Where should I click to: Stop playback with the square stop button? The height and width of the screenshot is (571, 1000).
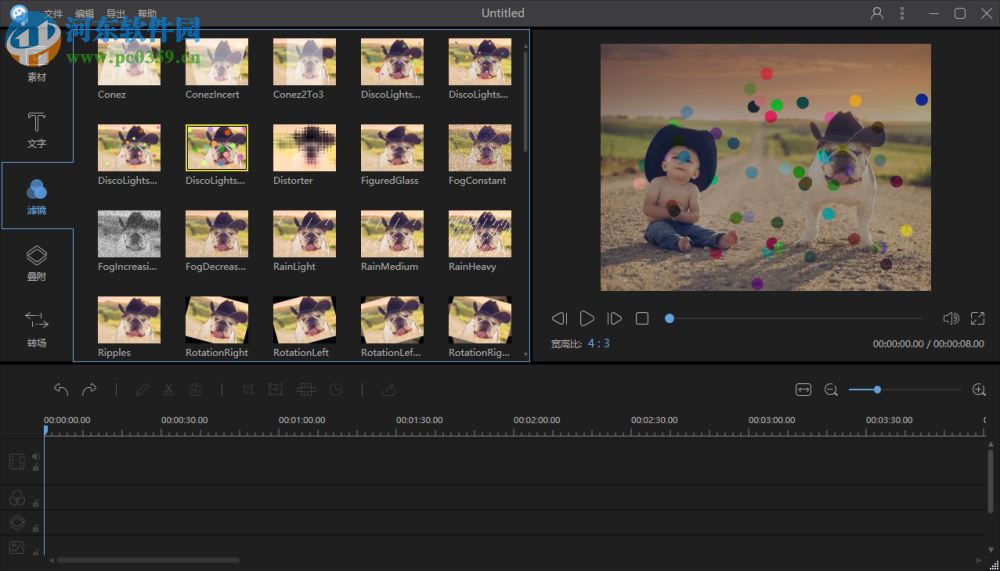(642, 319)
